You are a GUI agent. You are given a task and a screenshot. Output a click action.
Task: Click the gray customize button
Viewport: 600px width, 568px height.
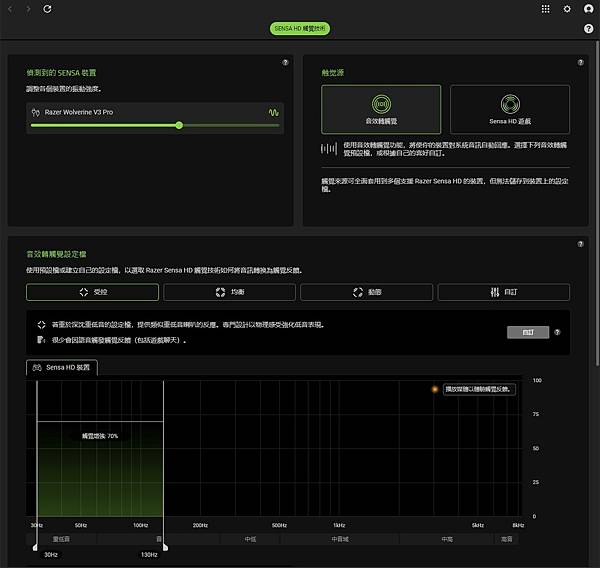(528, 332)
